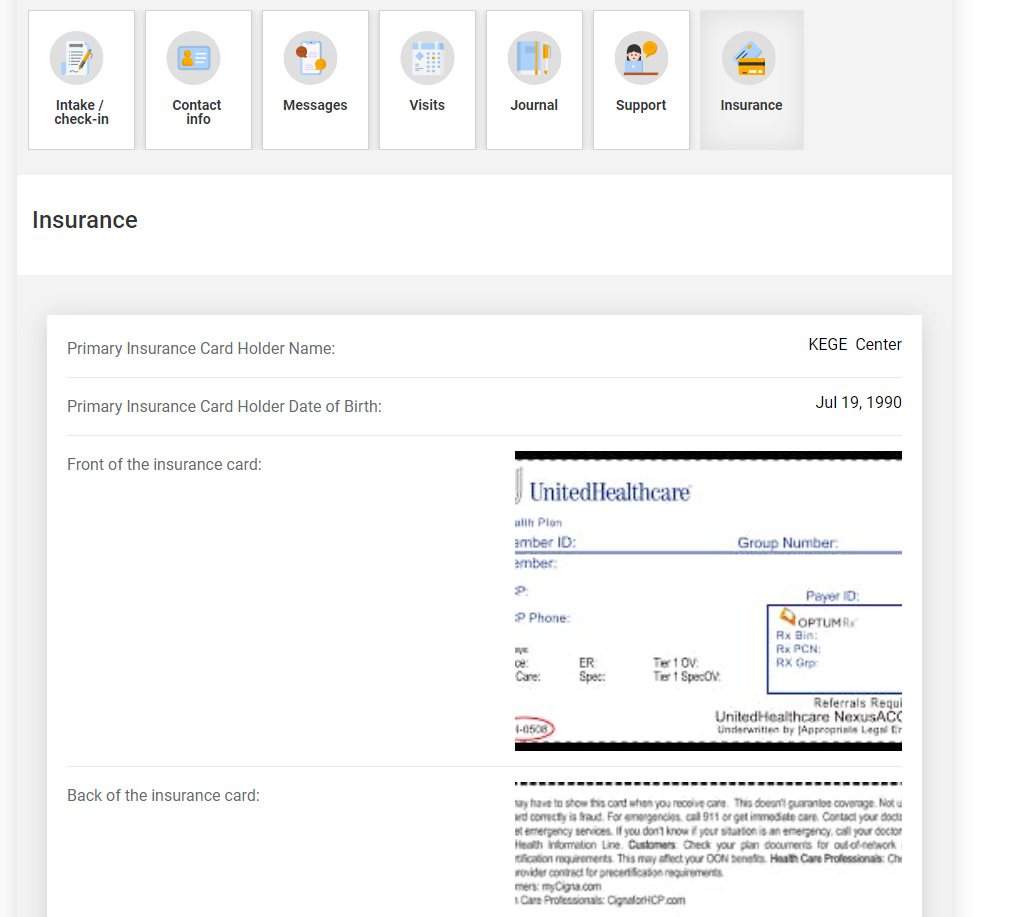Image resolution: width=1014 pixels, height=917 pixels.
Task: Select the card holder name KEGE Center
Action: coord(854,345)
